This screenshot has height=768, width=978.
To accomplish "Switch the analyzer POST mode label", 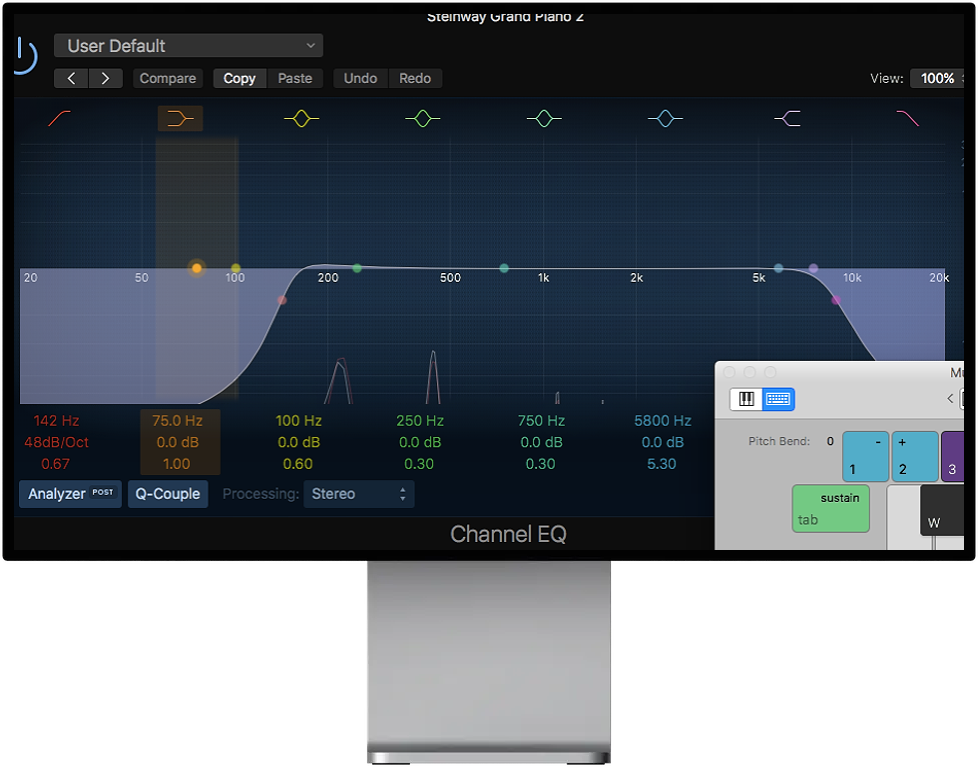I will click(x=103, y=492).
